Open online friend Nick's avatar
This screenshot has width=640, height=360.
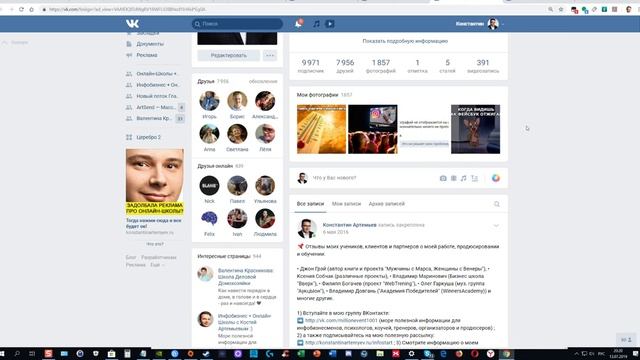pyautogui.click(x=209, y=186)
